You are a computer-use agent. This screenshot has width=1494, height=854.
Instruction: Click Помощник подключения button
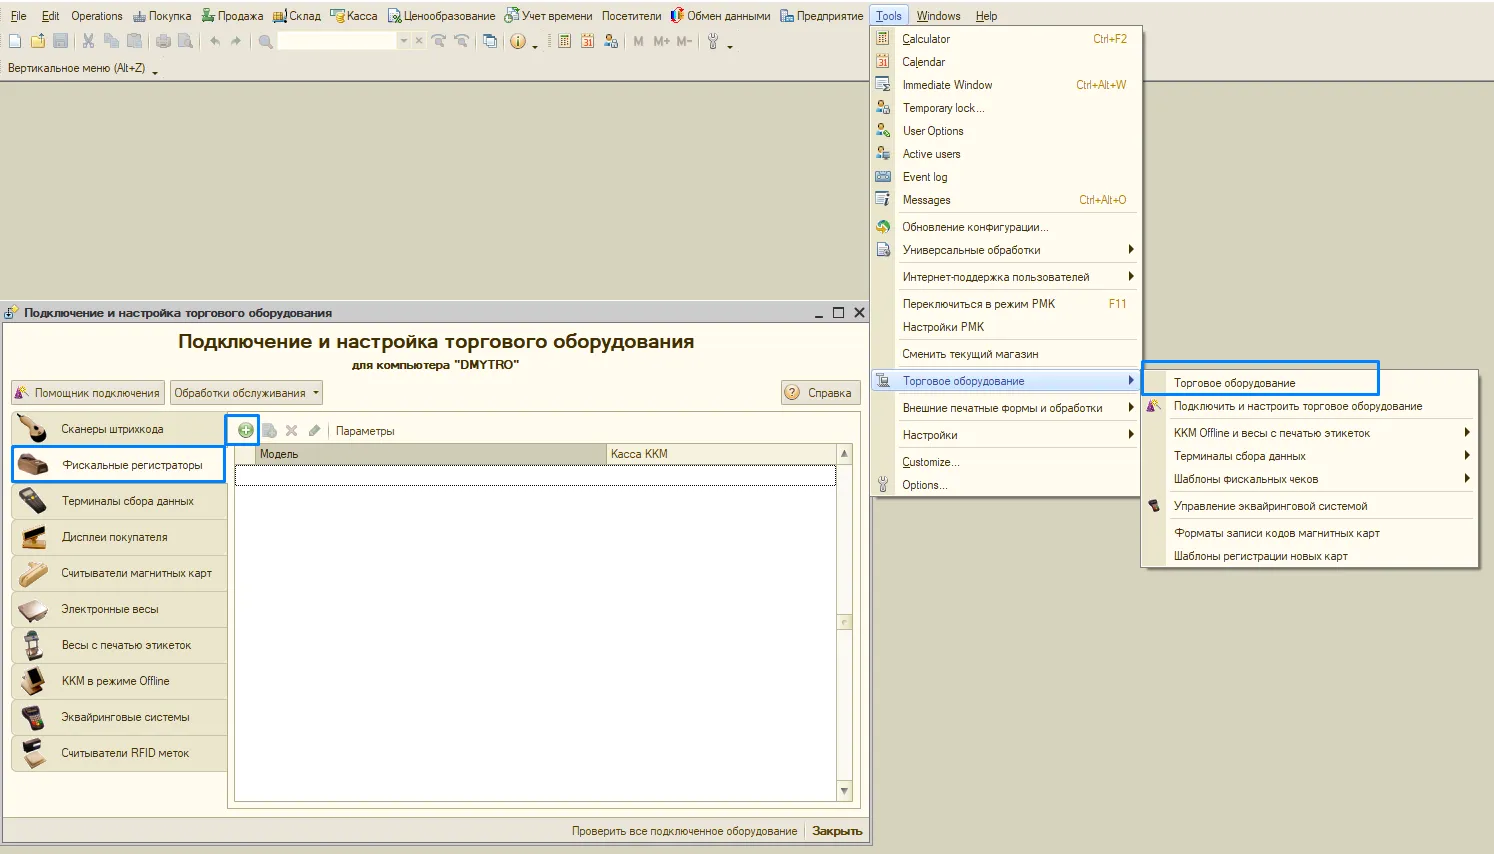click(x=88, y=393)
